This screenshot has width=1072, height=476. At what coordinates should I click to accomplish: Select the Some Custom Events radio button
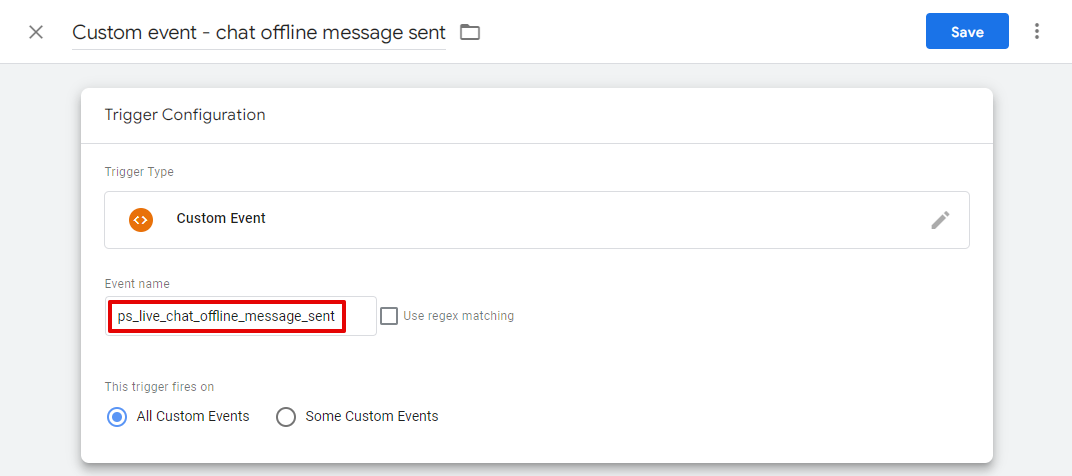(x=286, y=417)
